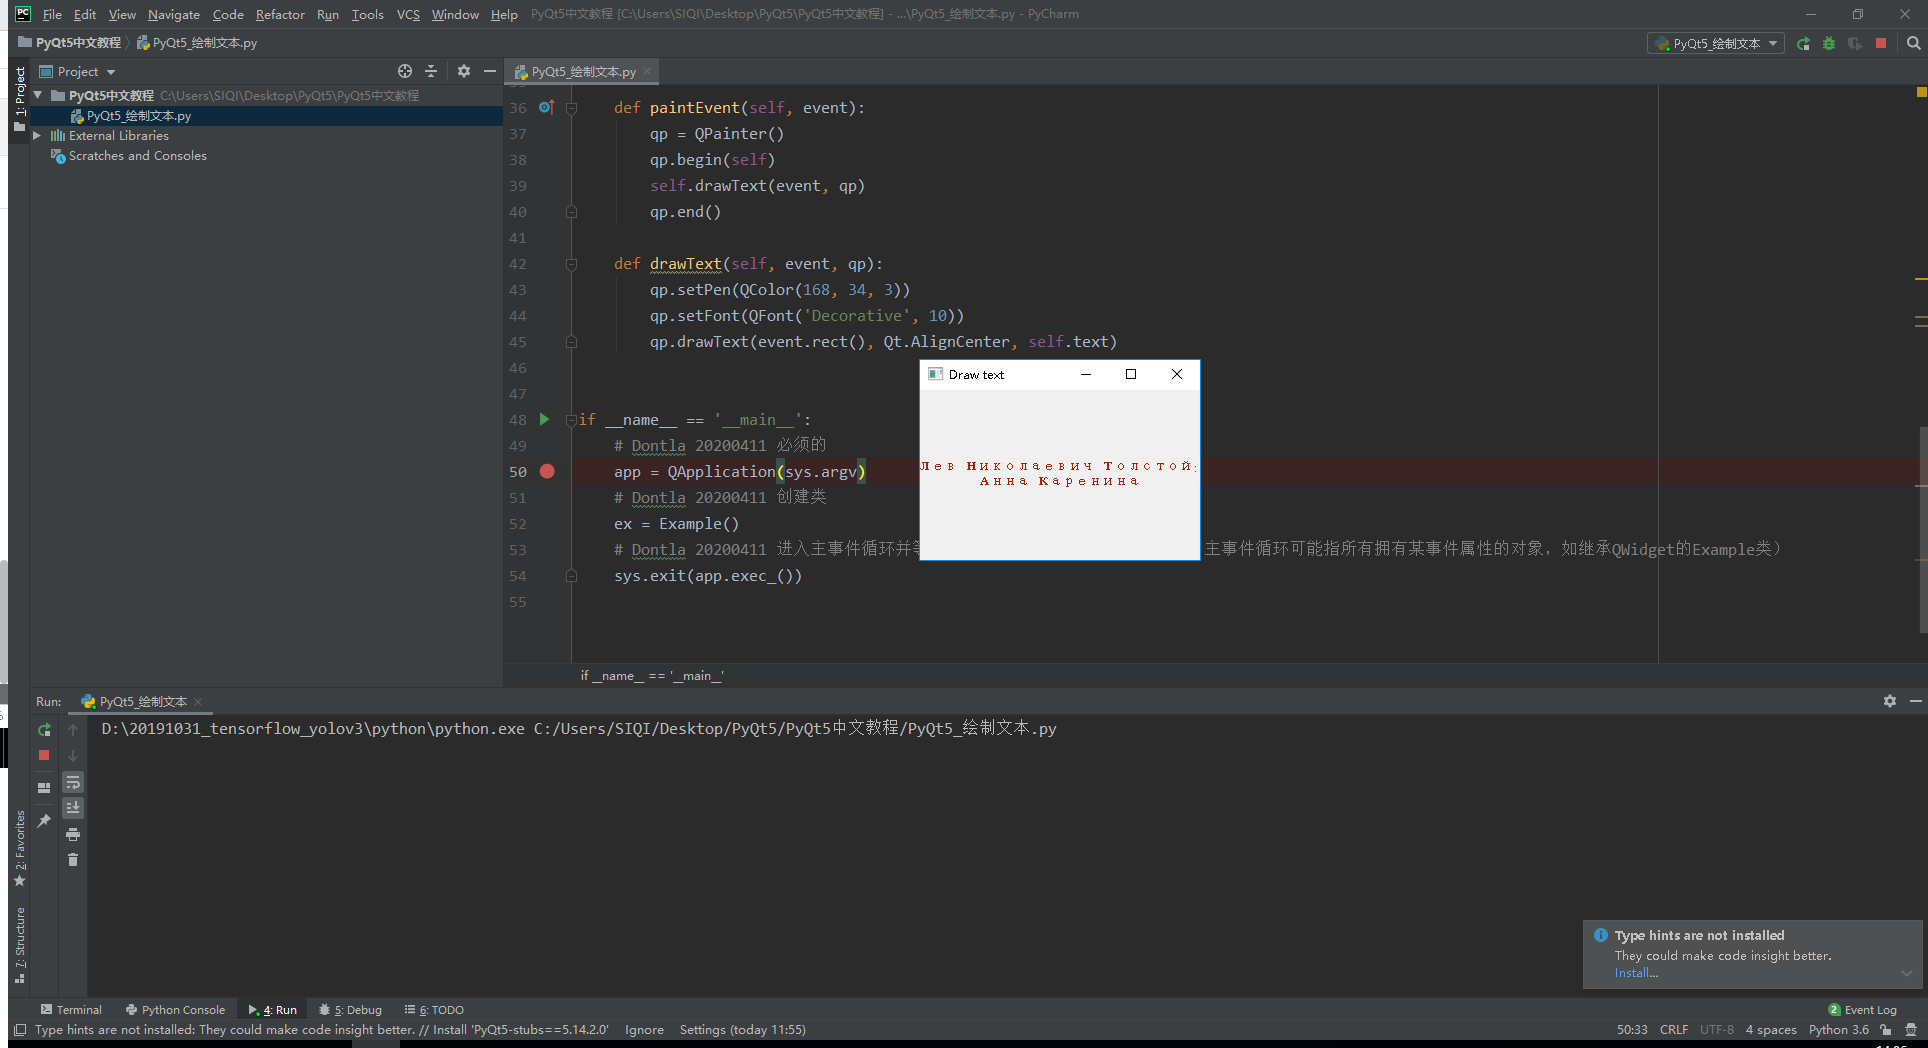
Task: Start debugging with the bug icon
Action: (x=1828, y=43)
